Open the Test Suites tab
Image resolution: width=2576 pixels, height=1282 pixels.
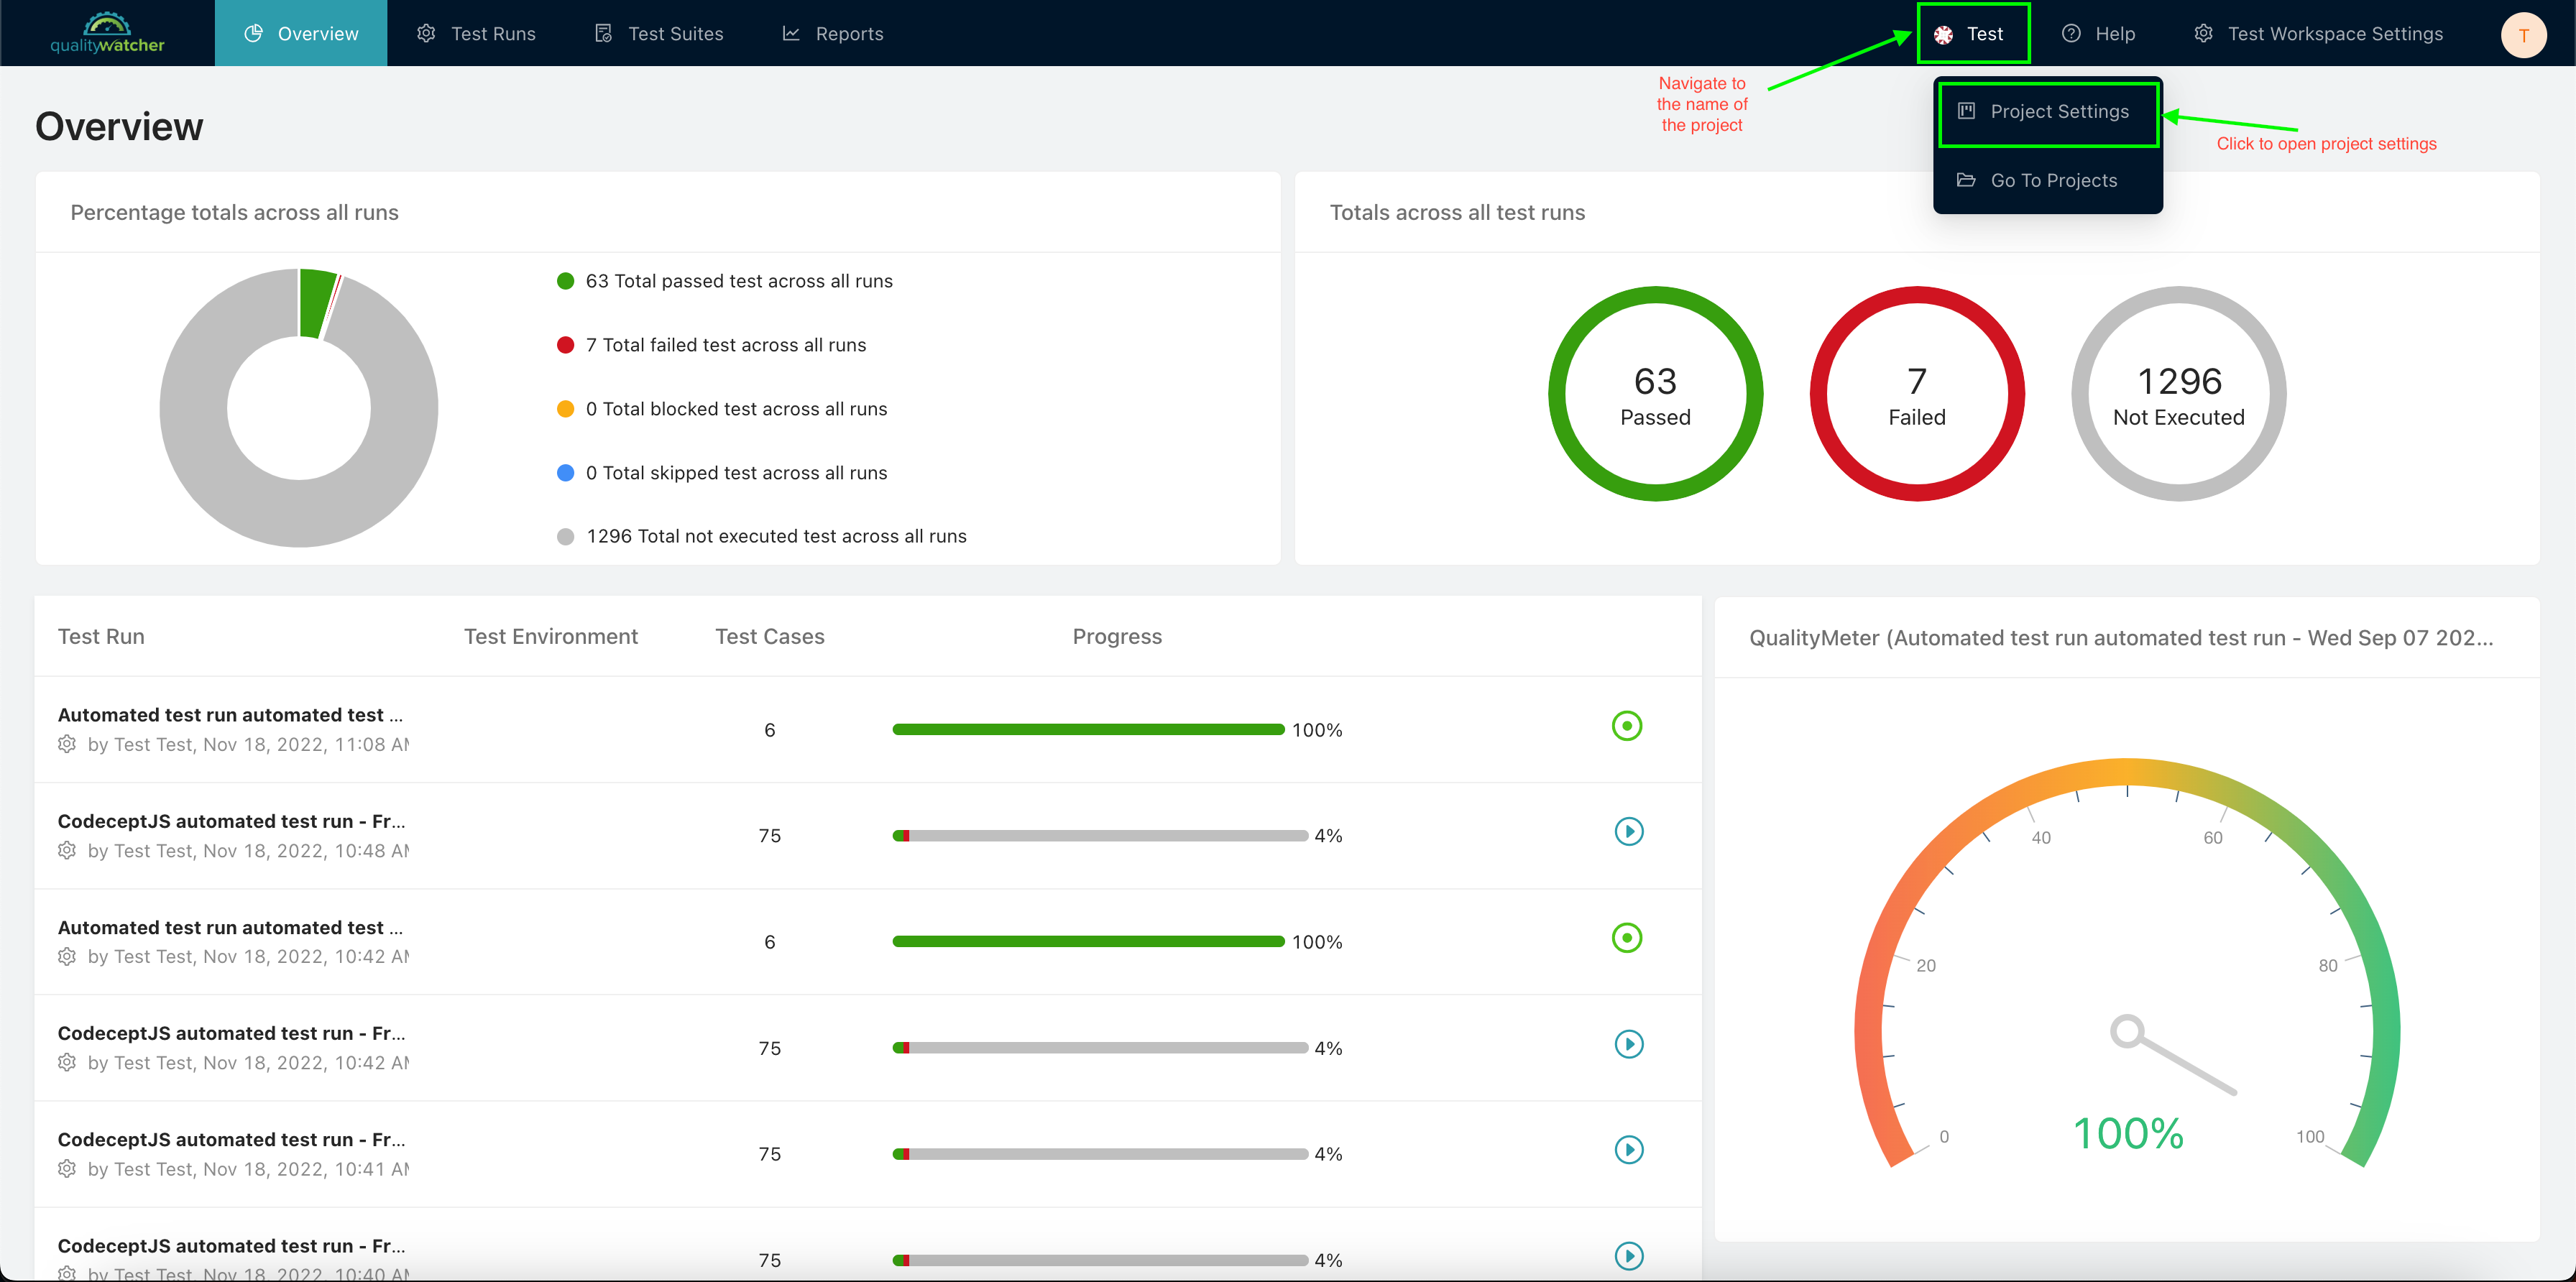click(659, 33)
